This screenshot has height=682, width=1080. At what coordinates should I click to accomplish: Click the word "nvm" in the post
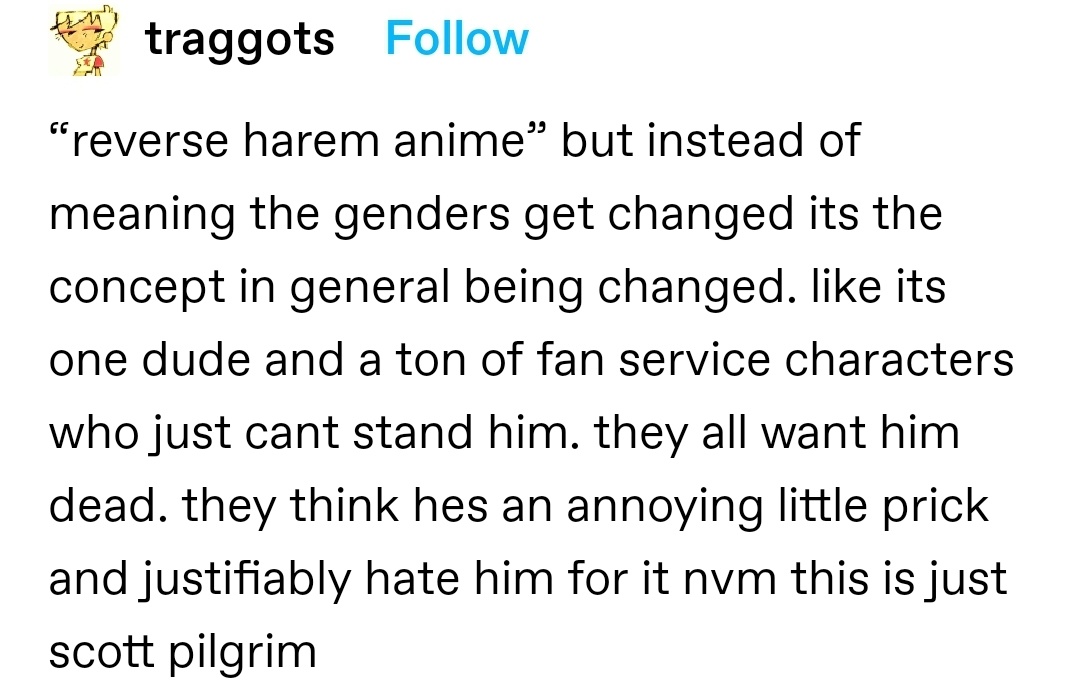pos(730,580)
